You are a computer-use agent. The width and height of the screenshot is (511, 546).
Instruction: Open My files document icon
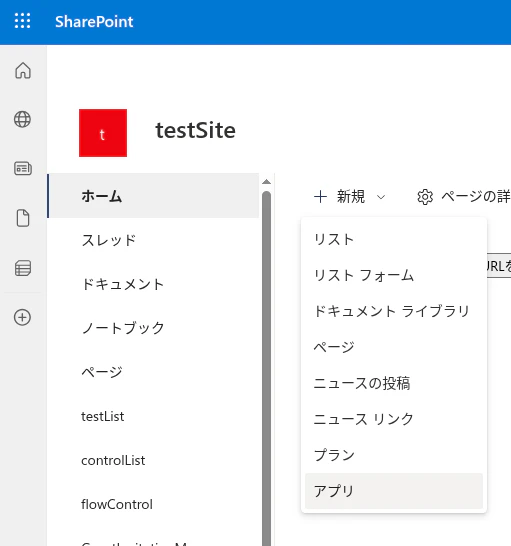(x=23, y=218)
